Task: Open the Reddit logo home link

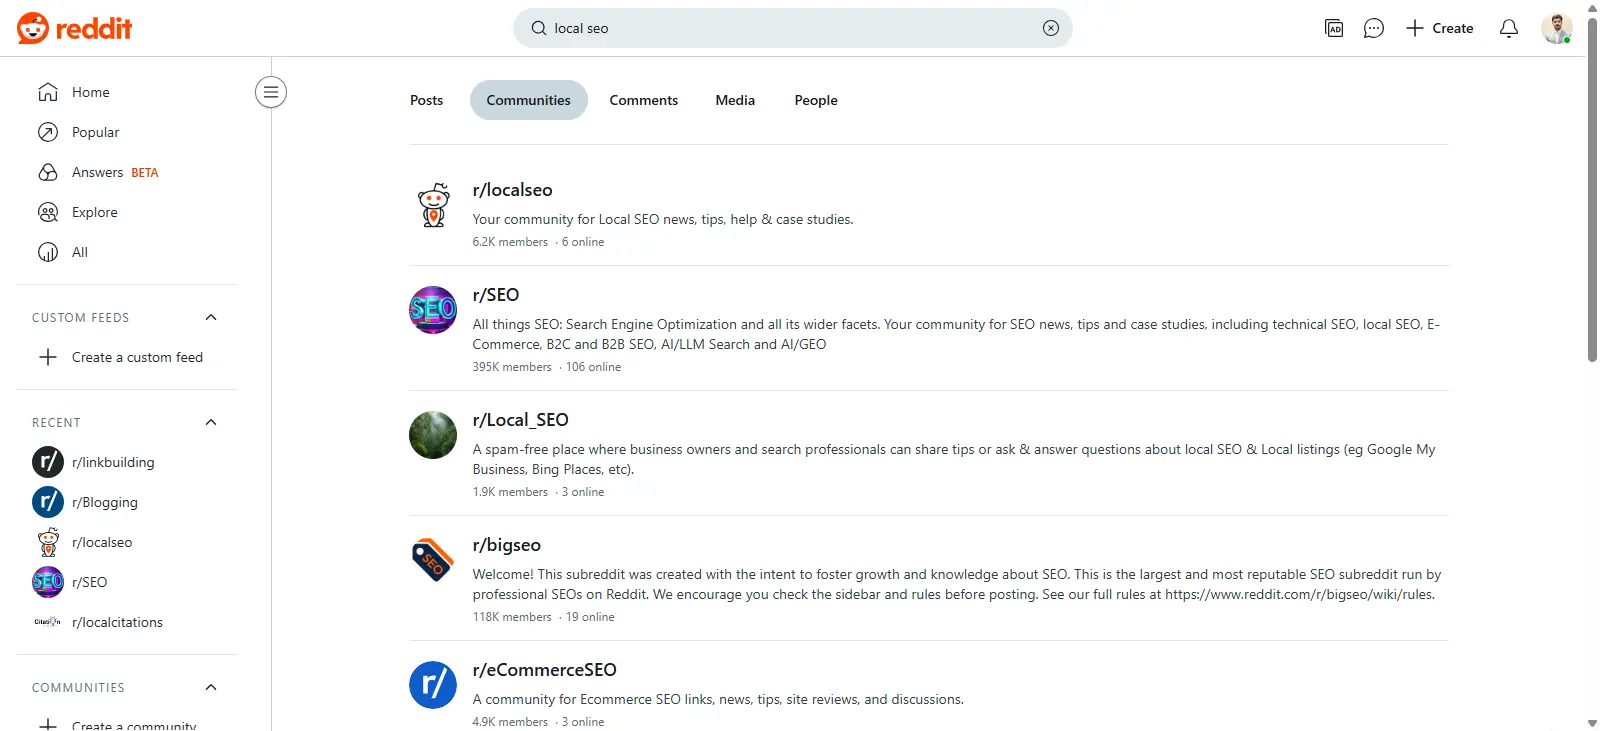Action: 74,28
